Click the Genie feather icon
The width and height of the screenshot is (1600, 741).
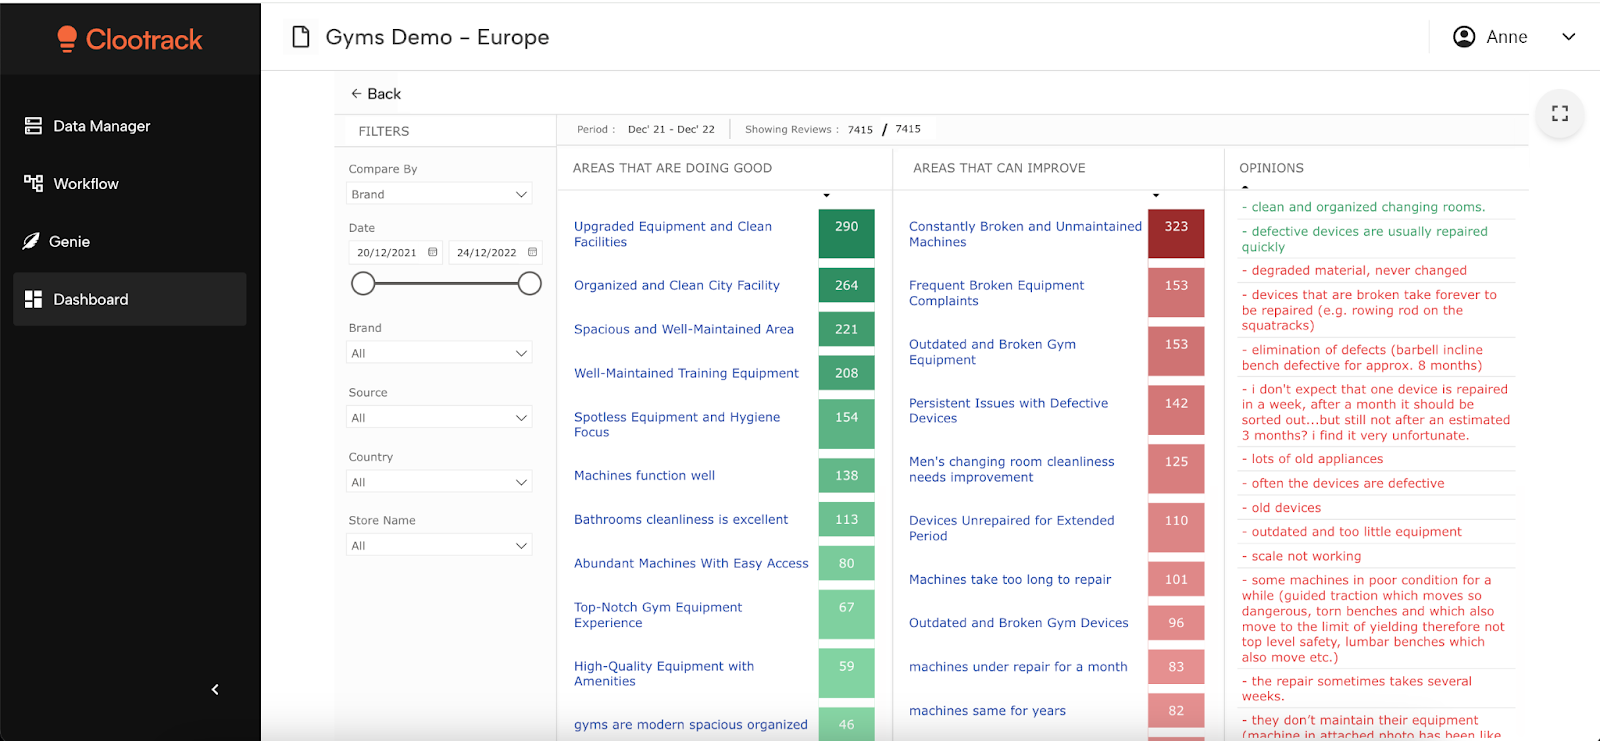click(x=31, y=241)
